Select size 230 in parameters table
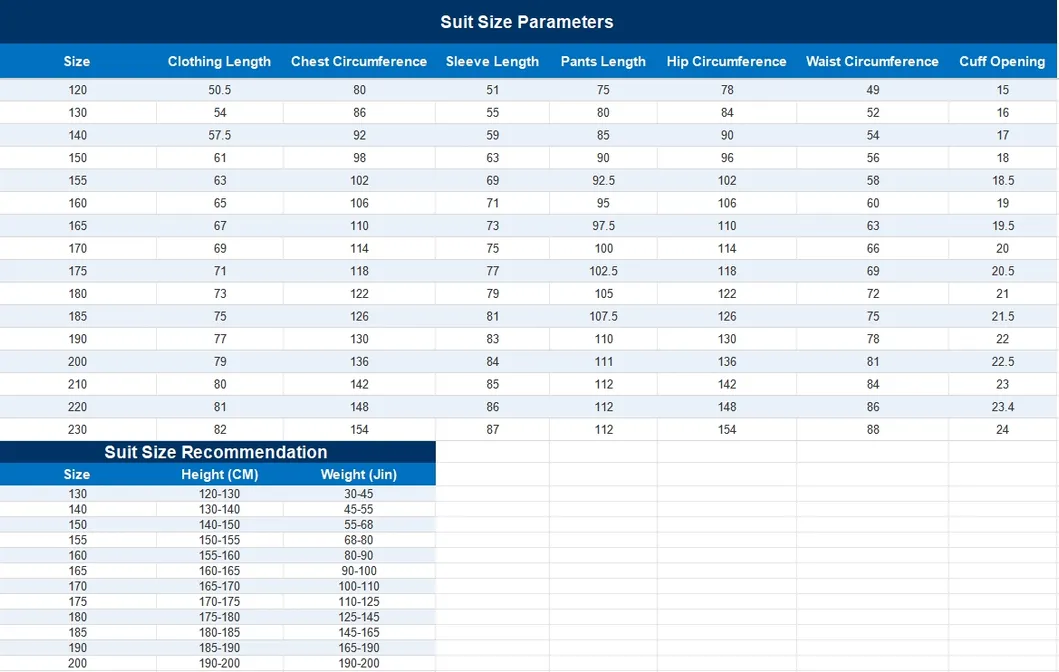 tap(78, 430)
